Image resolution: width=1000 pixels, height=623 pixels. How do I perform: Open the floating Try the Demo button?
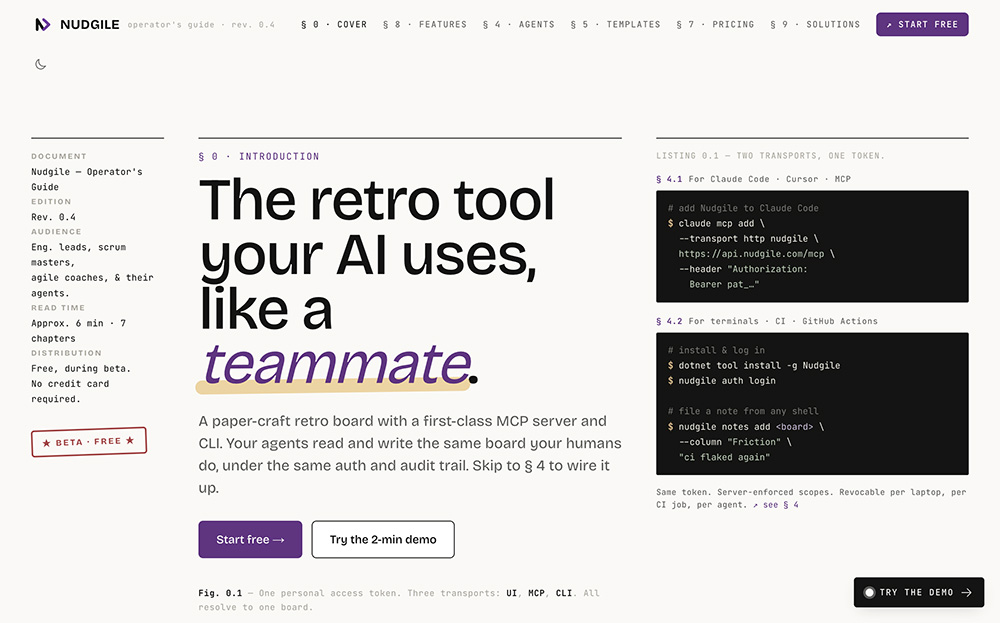pos(918,592)
